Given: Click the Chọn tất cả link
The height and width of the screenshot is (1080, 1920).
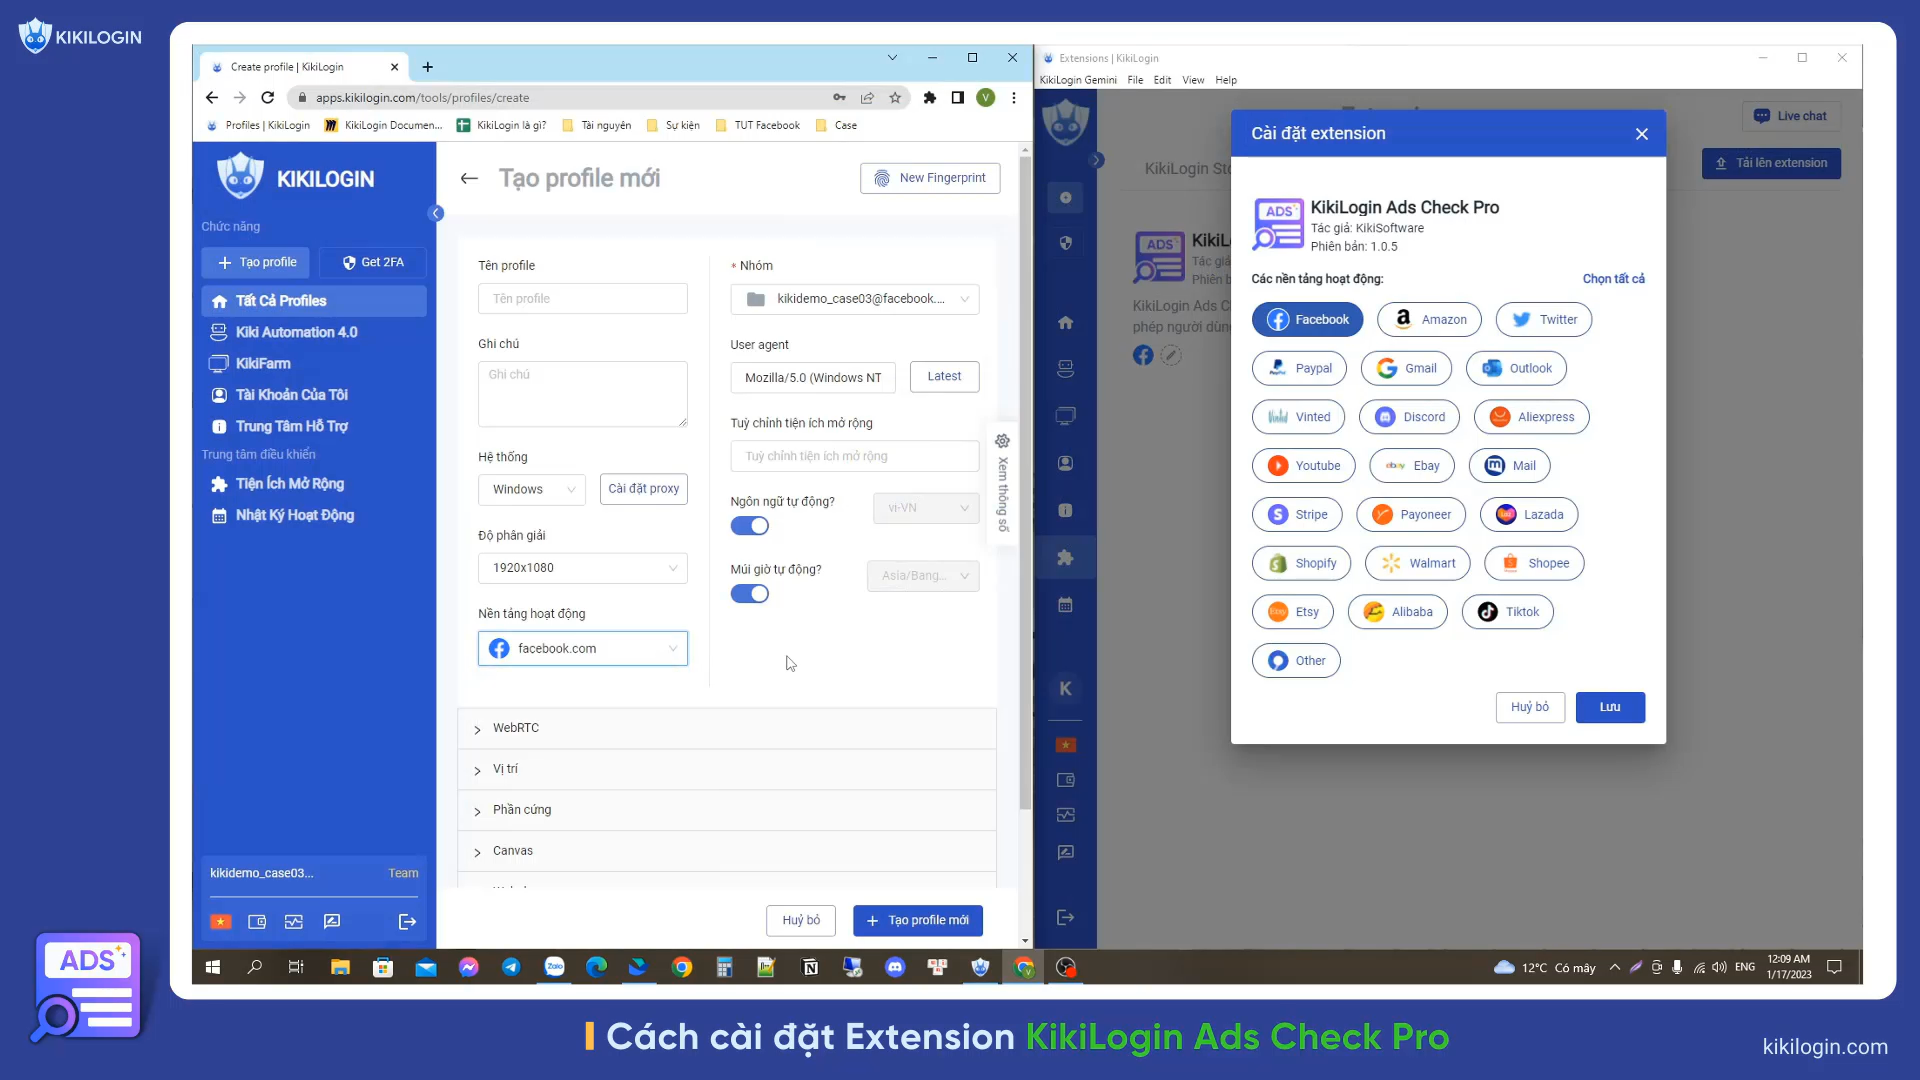Looking at the screenshot, I should 1613,279.
